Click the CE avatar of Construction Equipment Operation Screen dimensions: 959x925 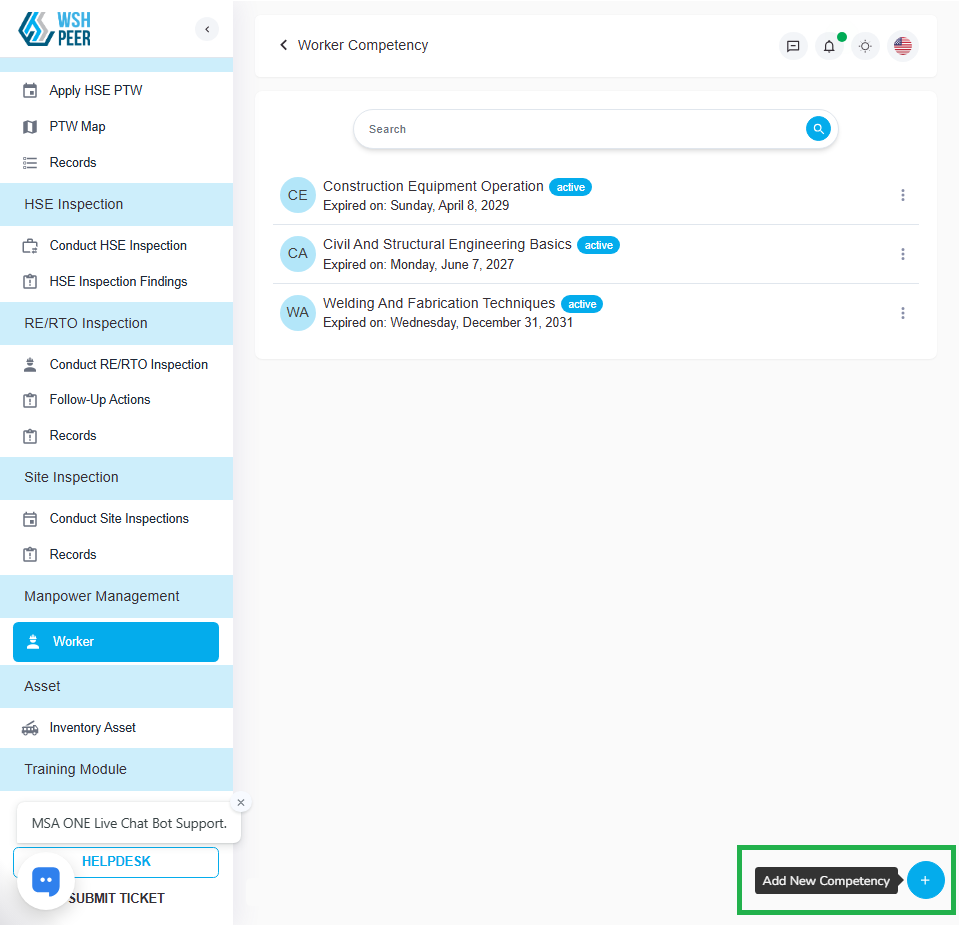(x=298, y=195)
